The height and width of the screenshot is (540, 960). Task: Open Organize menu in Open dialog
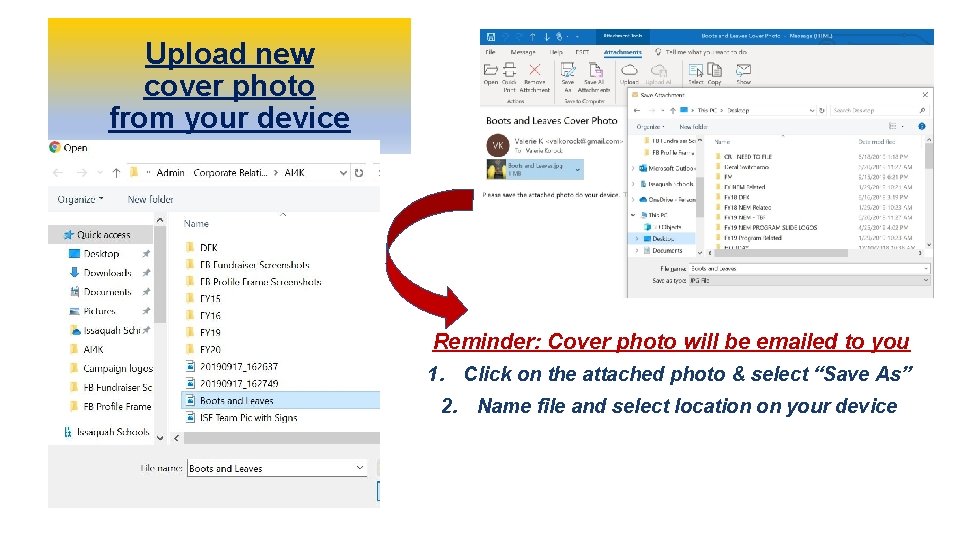(x=80, y=200)
